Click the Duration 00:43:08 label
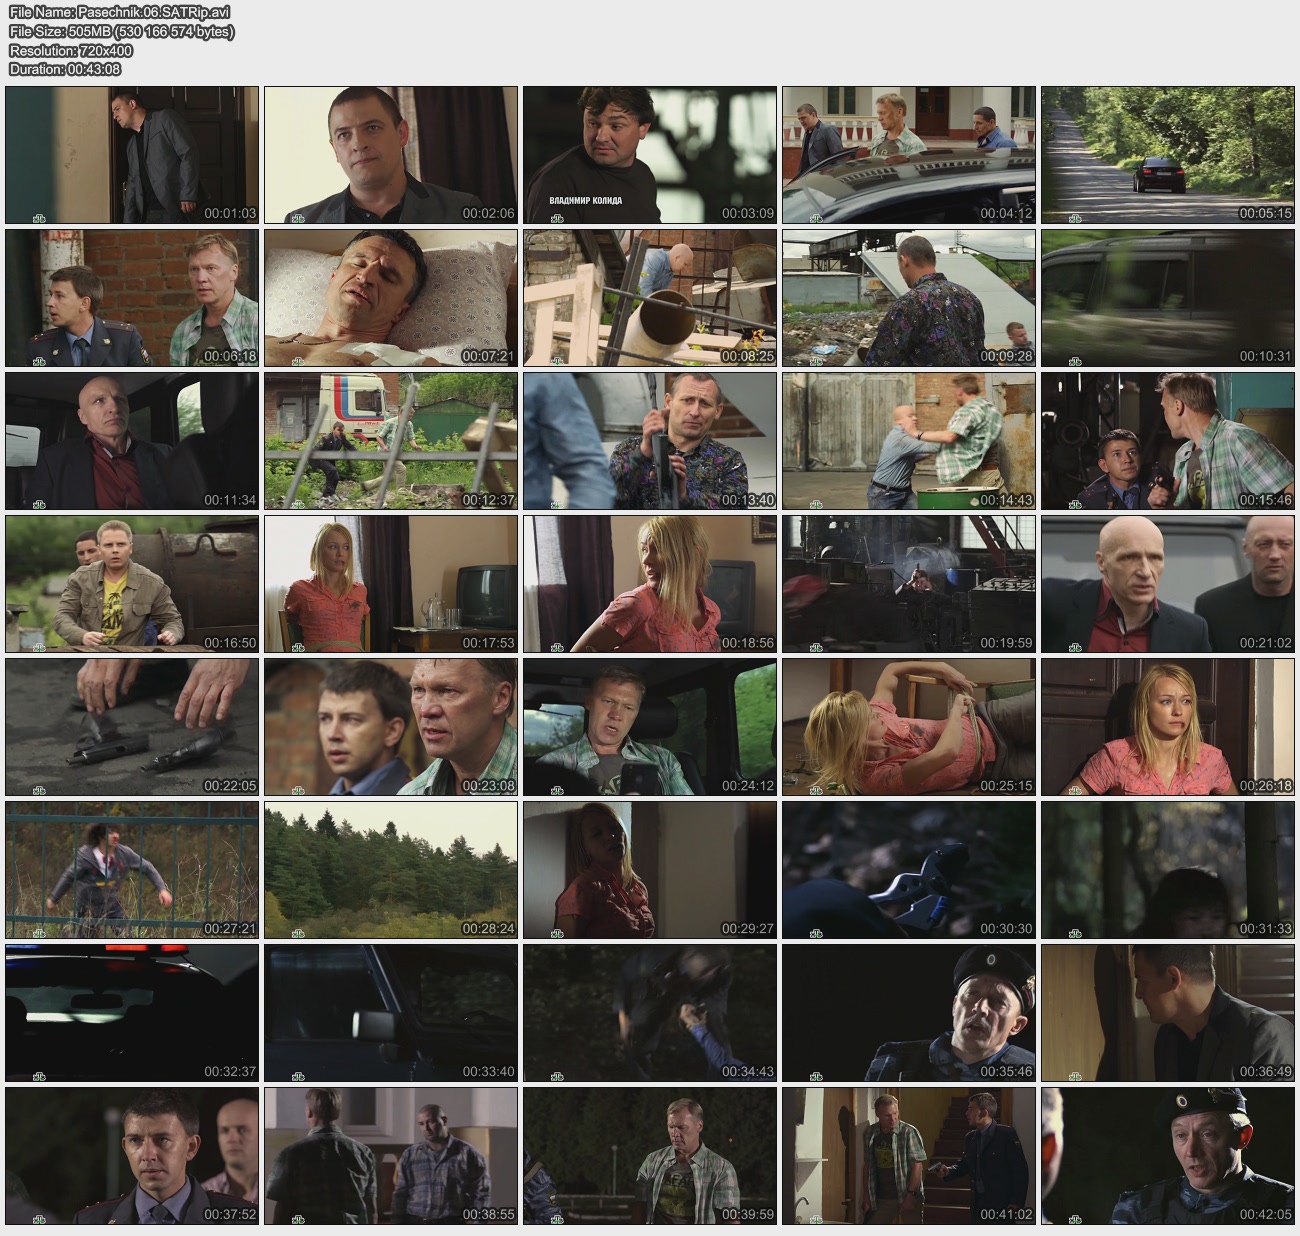Image resolution: width=1300 pixels, height=1236 pixels. click(65, 69)
